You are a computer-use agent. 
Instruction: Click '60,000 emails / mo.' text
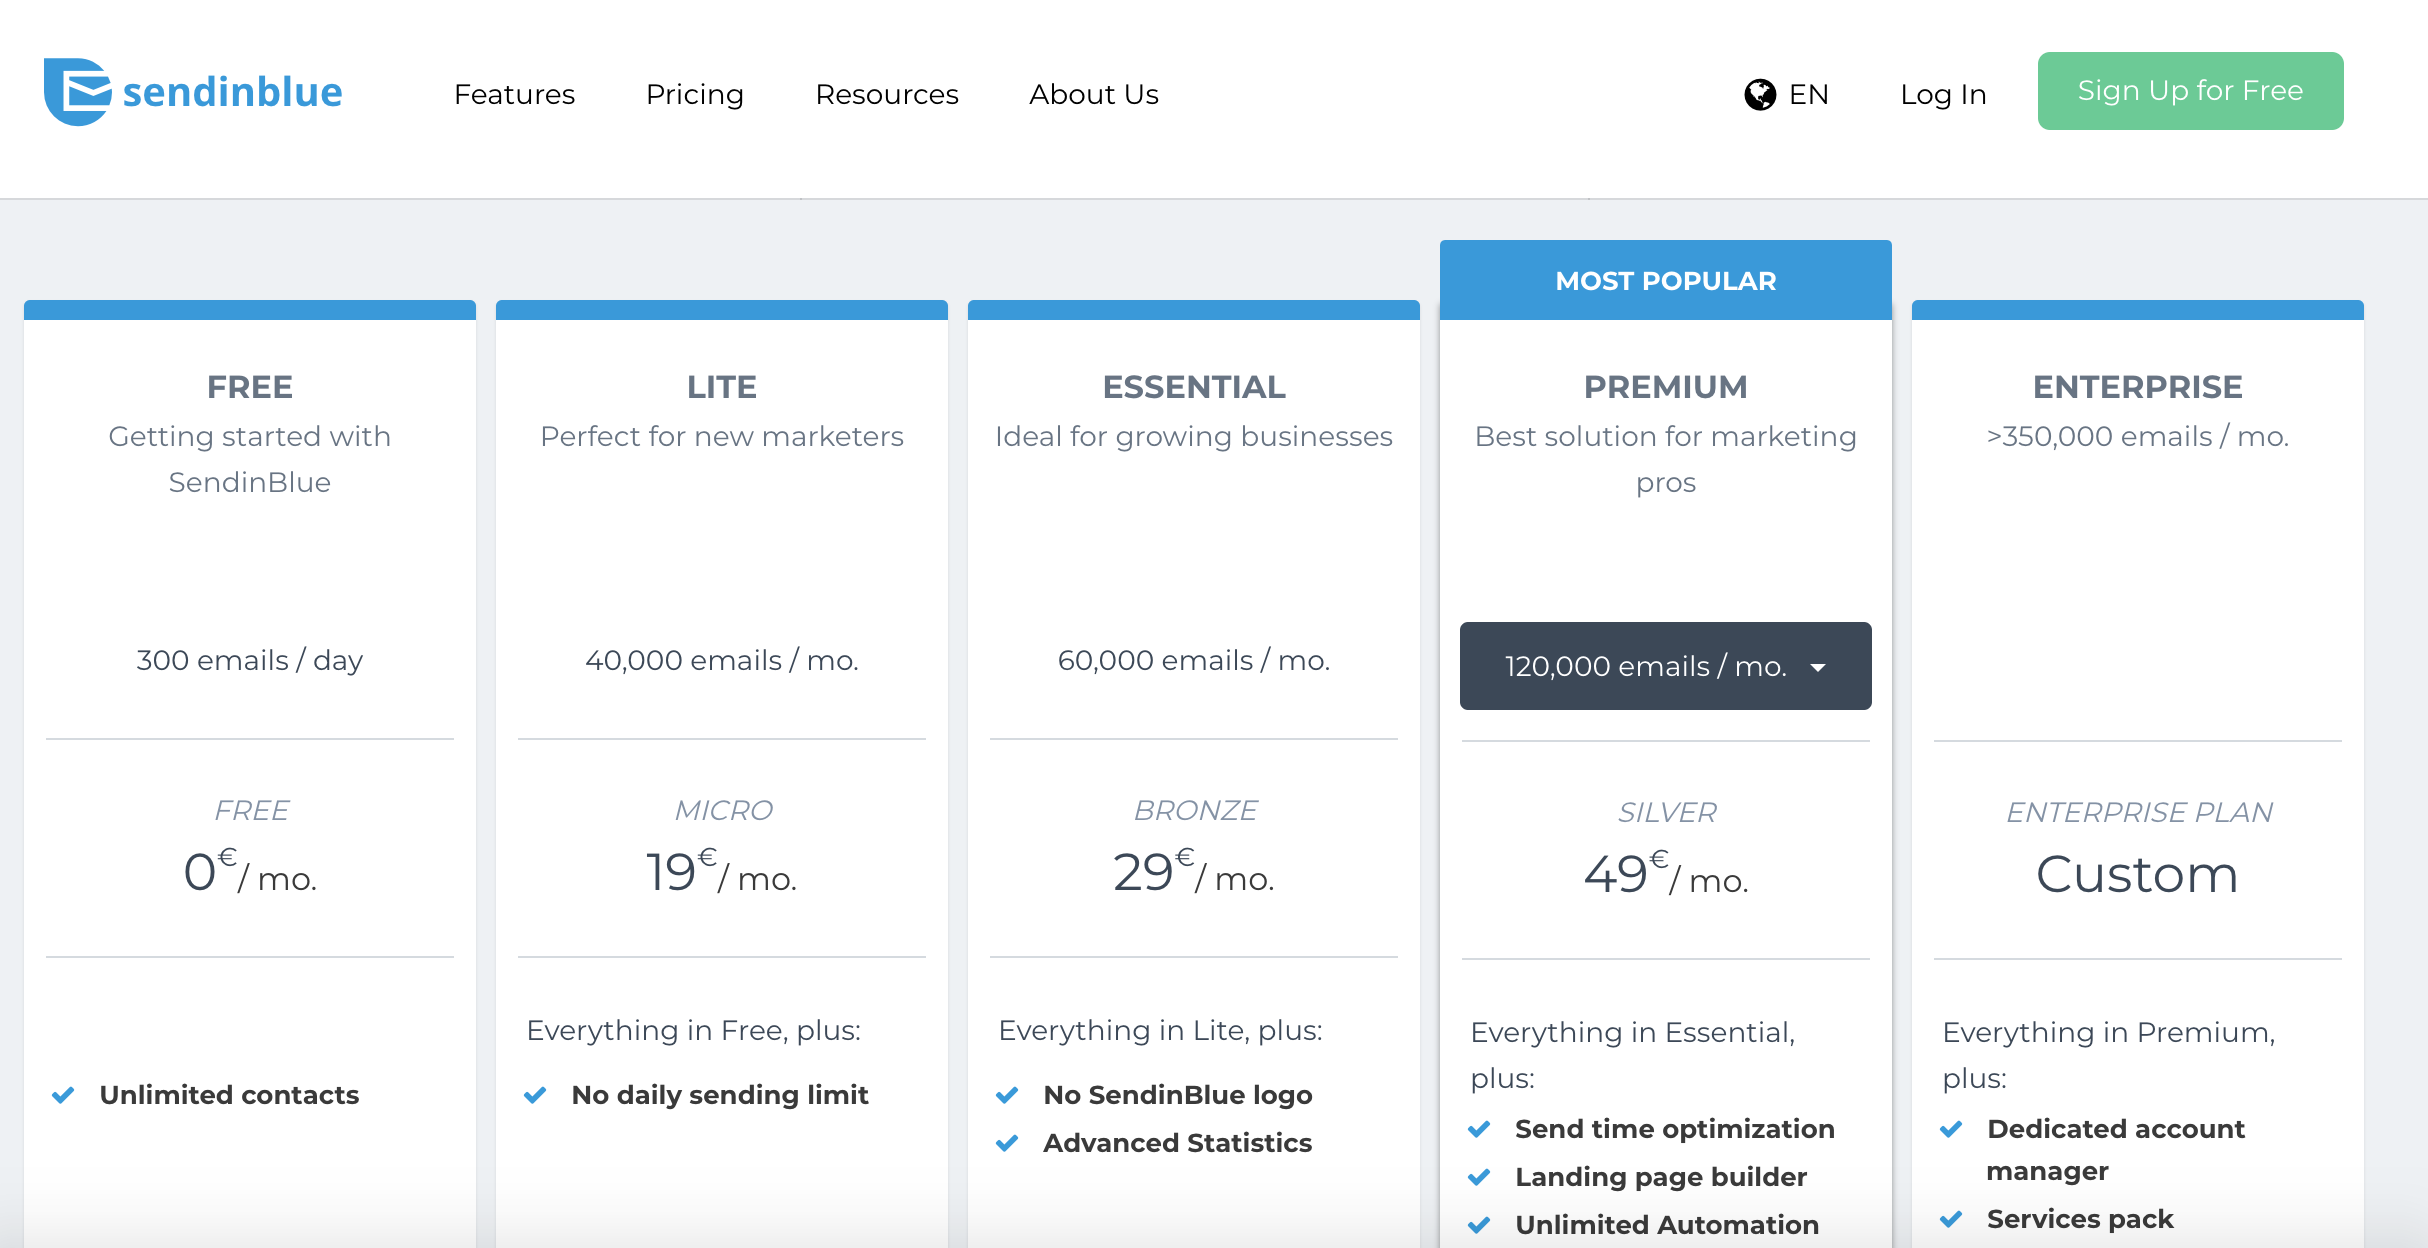tap(1194, 660)
